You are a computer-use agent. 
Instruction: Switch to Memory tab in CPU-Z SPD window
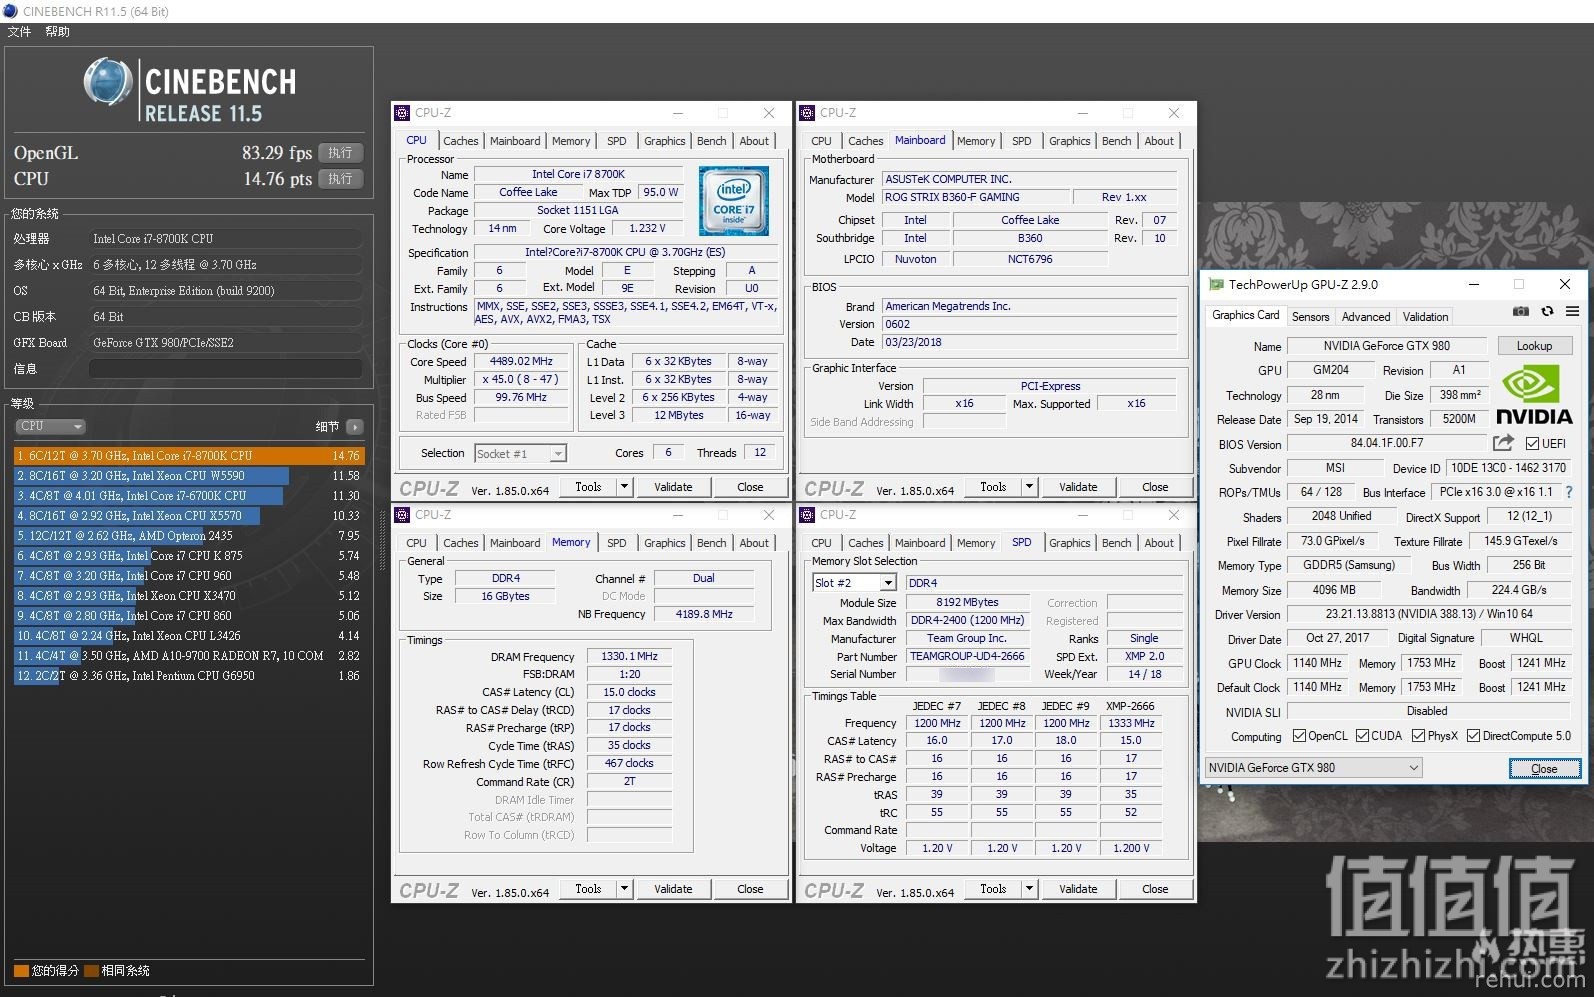pos(976,543)
